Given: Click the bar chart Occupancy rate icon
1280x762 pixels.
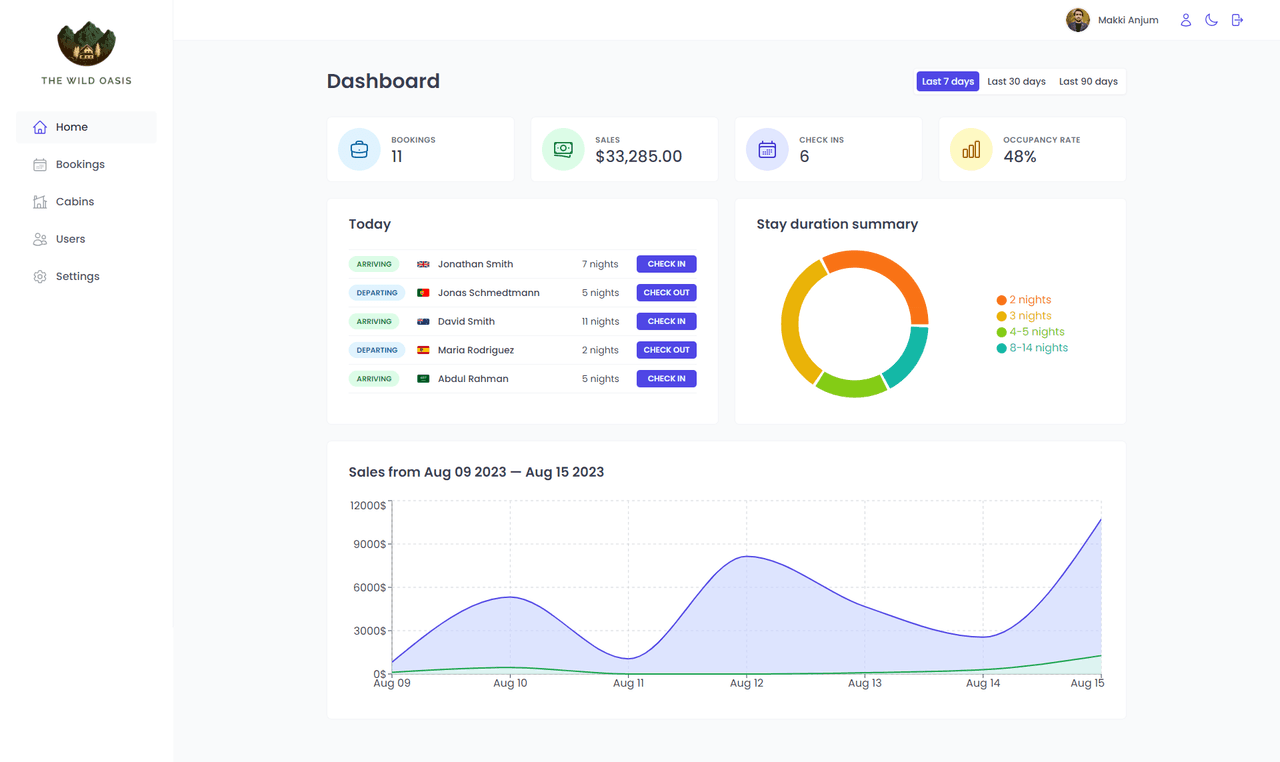Looking at the screenshot, I should tap(971, 150).
